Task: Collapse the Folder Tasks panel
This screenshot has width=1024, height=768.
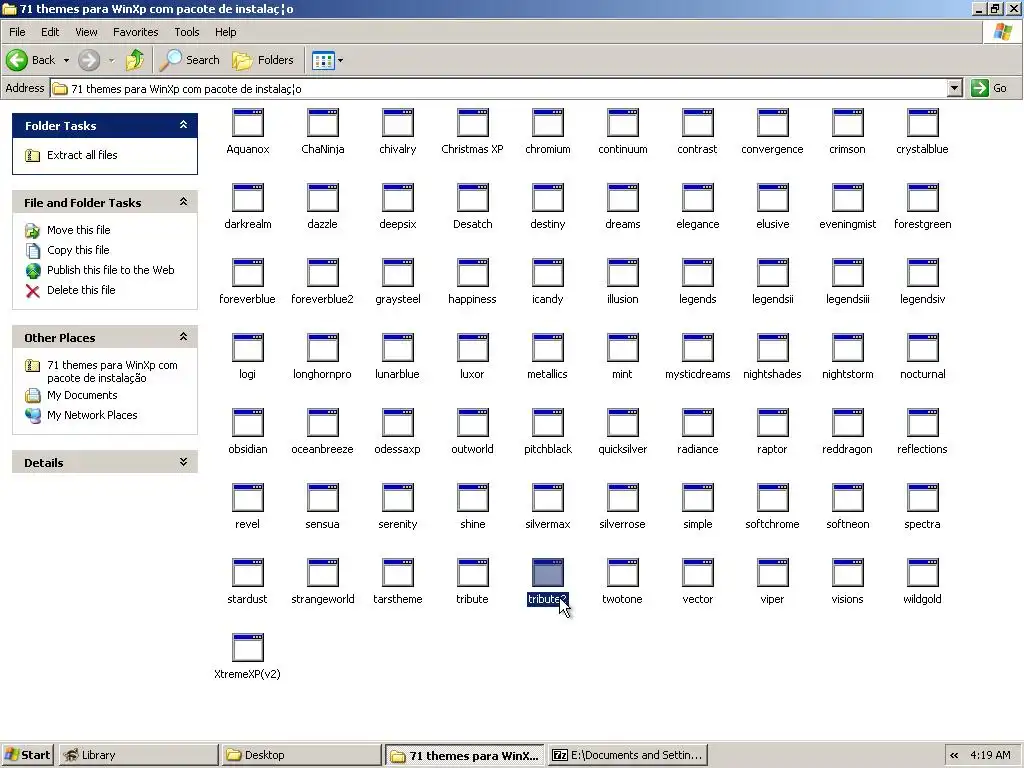Action: coord(184,125)
